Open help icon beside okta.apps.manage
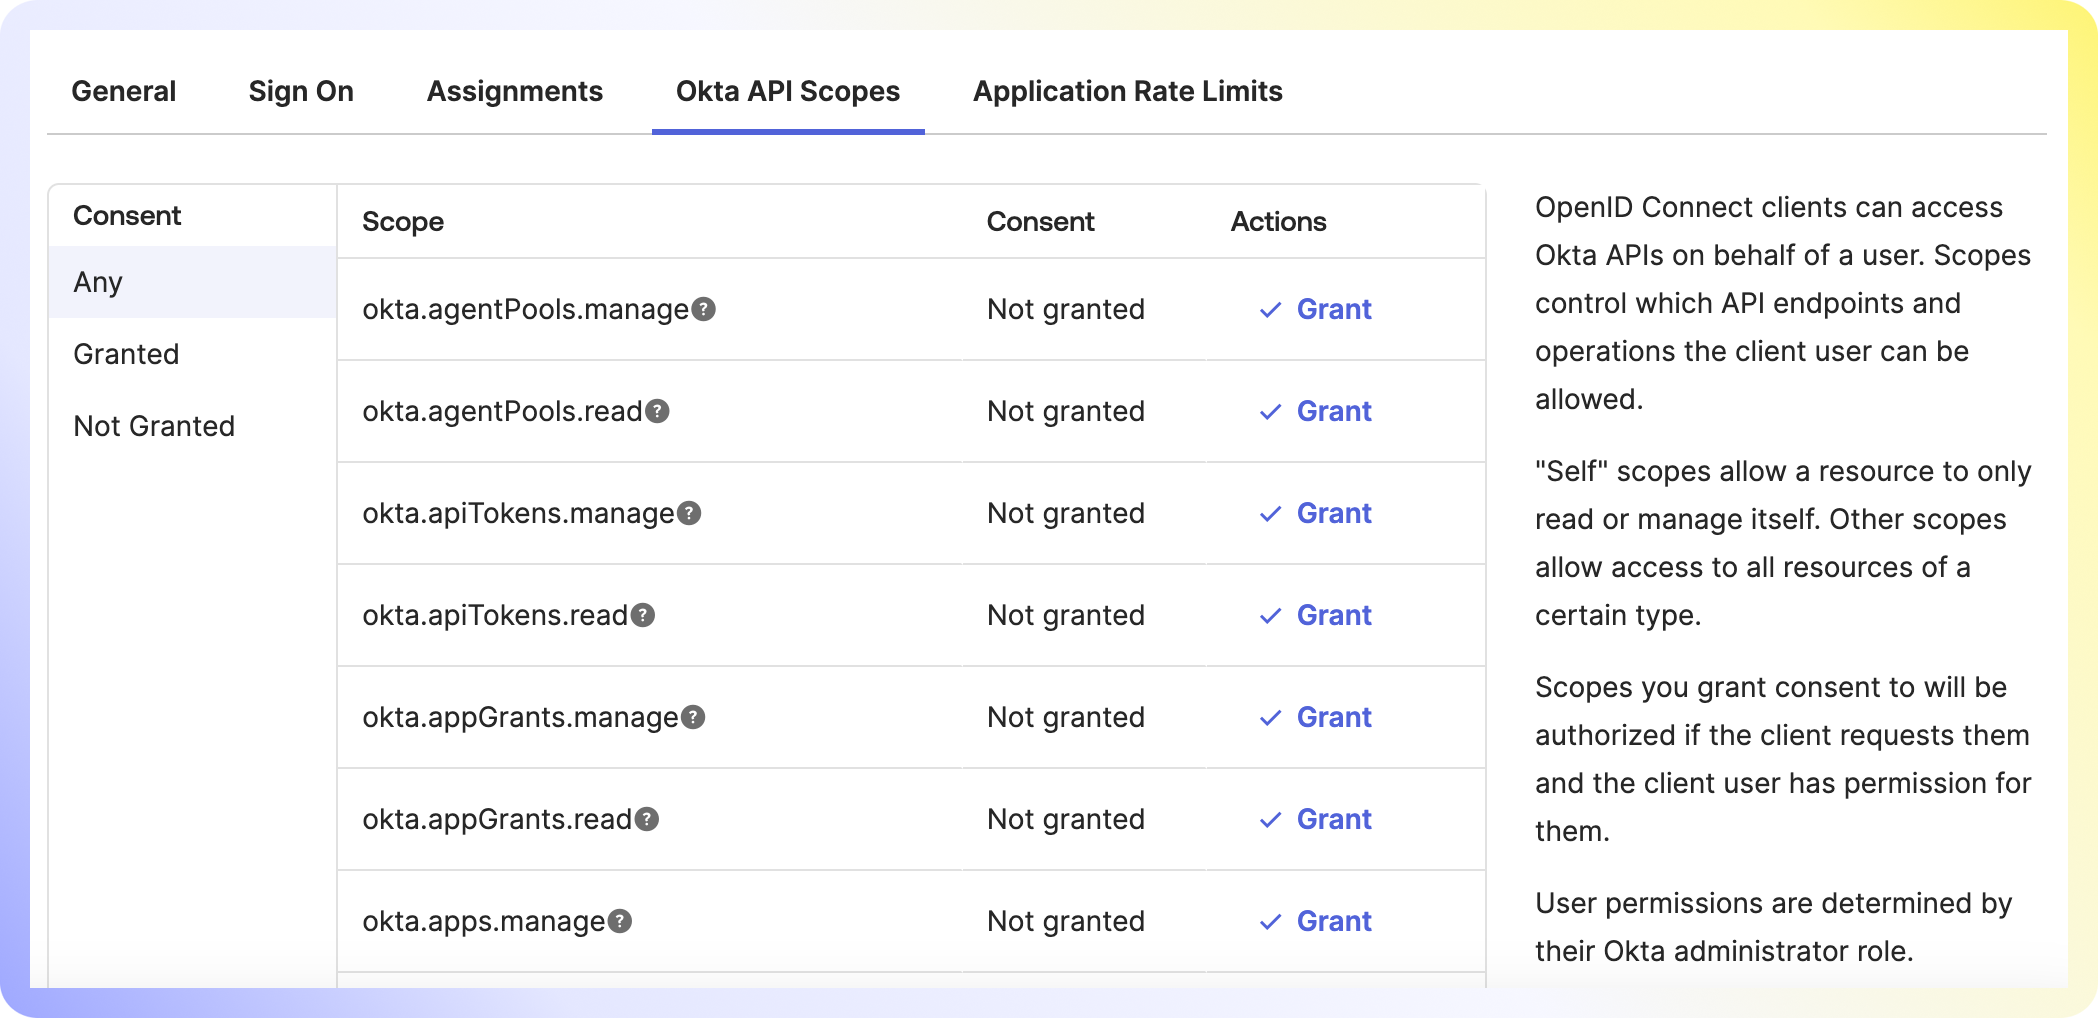 (620, 921)
